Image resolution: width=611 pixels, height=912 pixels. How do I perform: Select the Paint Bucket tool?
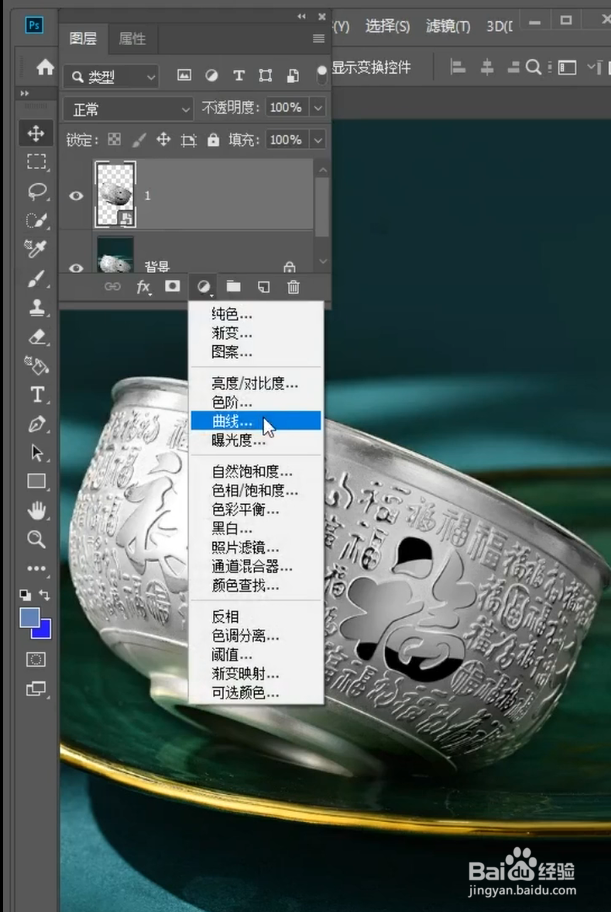36,365
